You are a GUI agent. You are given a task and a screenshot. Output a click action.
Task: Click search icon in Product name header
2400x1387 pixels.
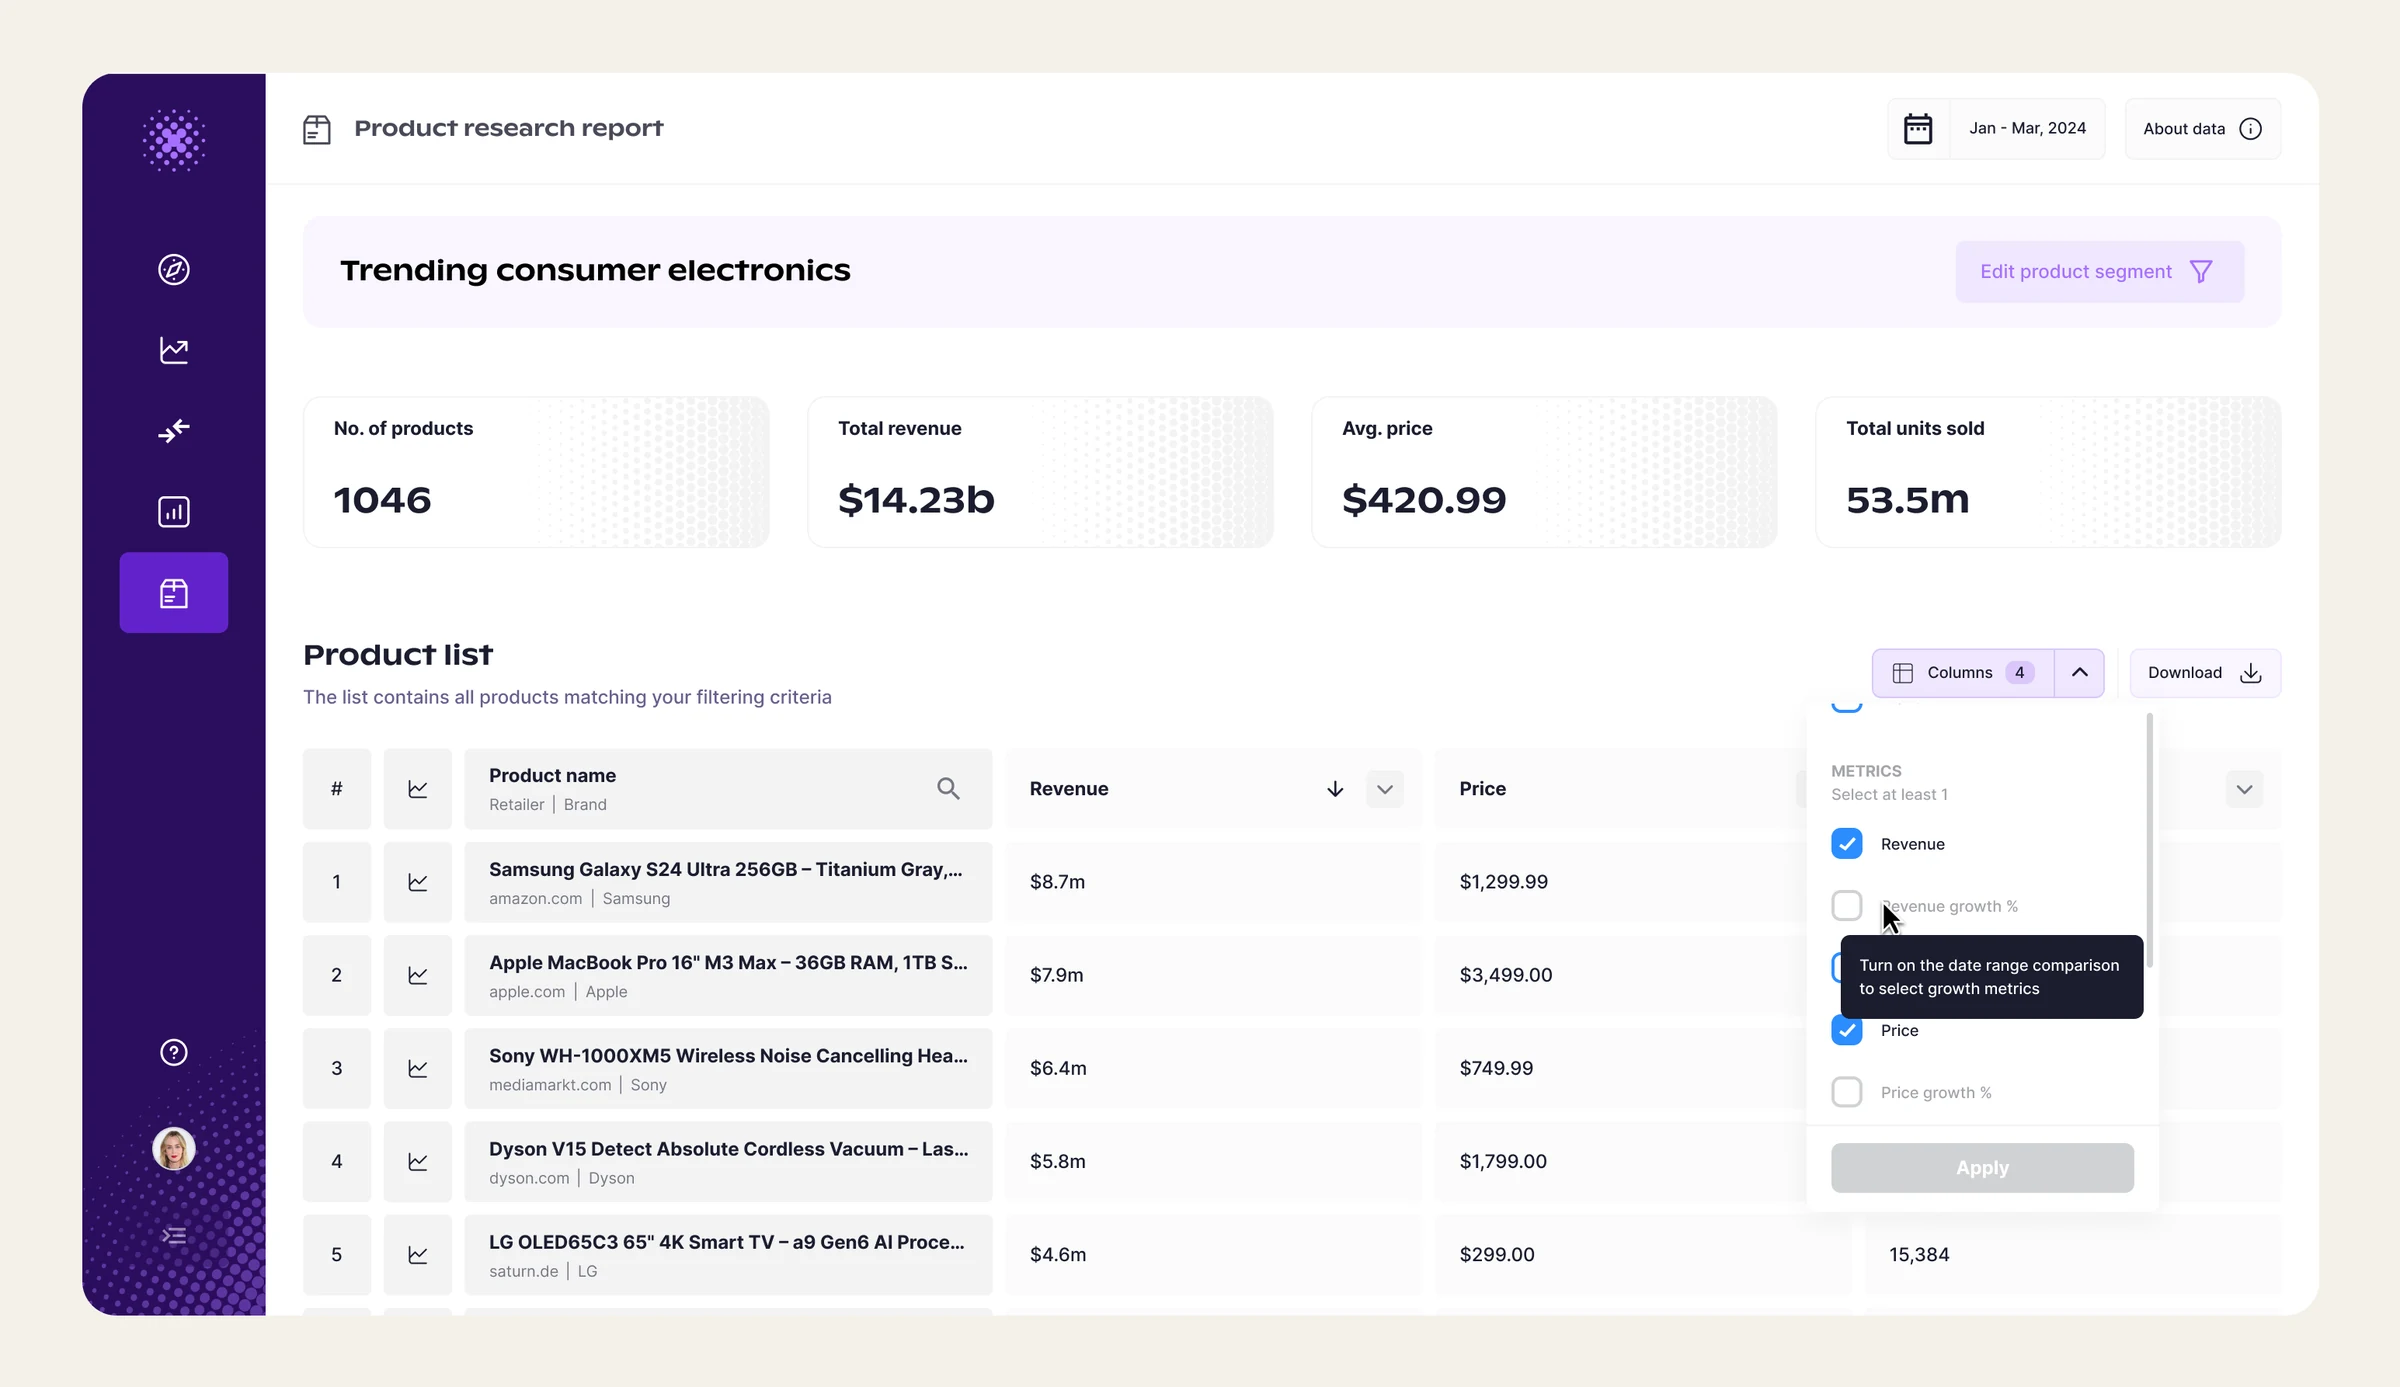[948, 789]
